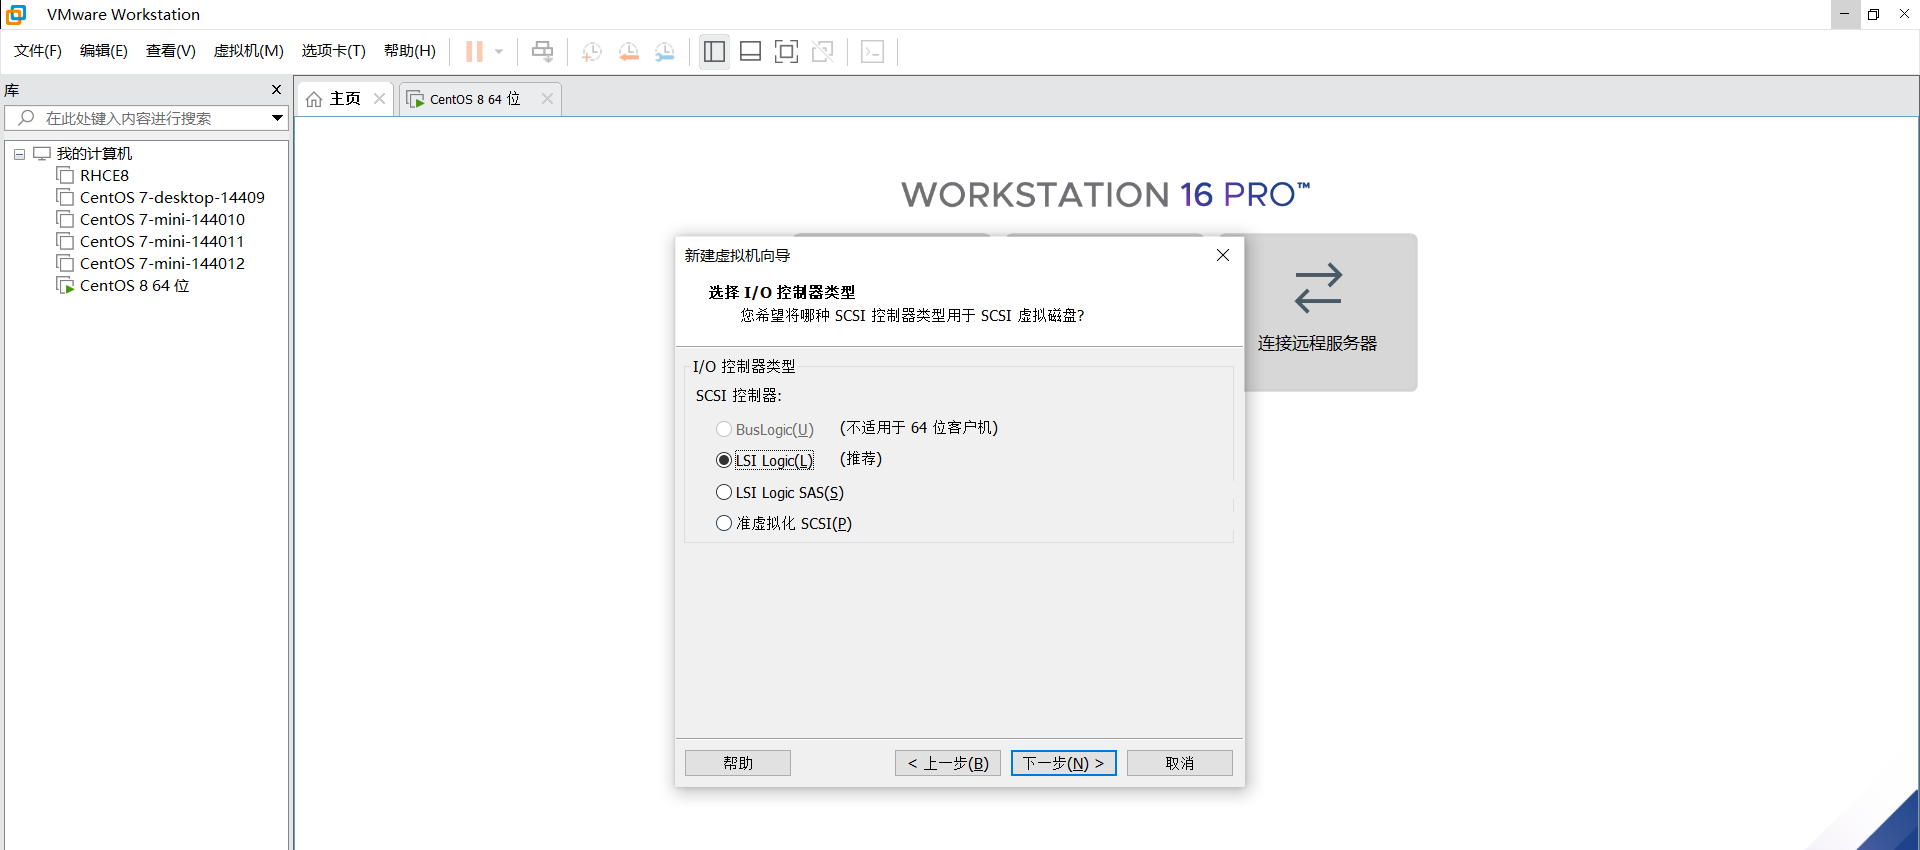Select CentOS 7-mini-144011 in library
This screenshot has width=1920, height=850.
coord(162,241)
